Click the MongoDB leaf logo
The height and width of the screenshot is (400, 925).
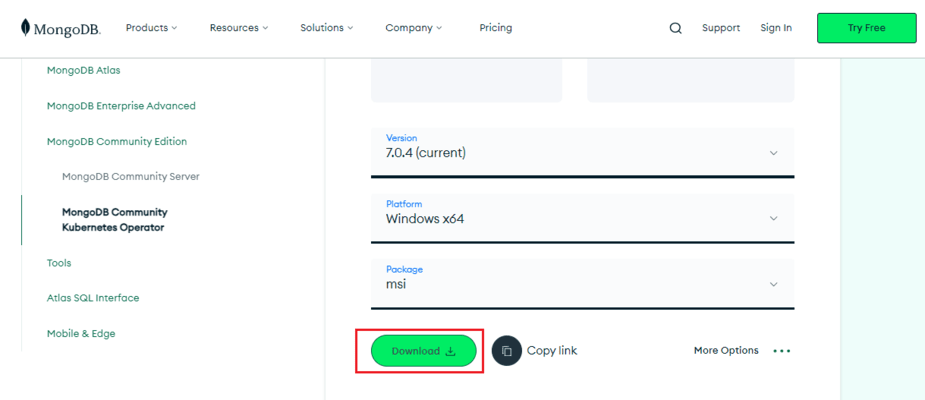(25, 28)
